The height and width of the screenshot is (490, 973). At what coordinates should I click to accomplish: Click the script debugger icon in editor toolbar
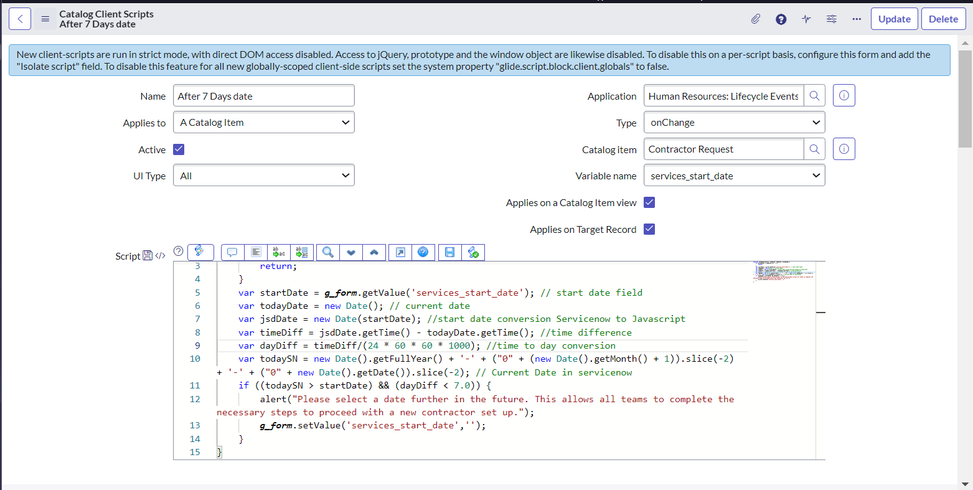473,252
